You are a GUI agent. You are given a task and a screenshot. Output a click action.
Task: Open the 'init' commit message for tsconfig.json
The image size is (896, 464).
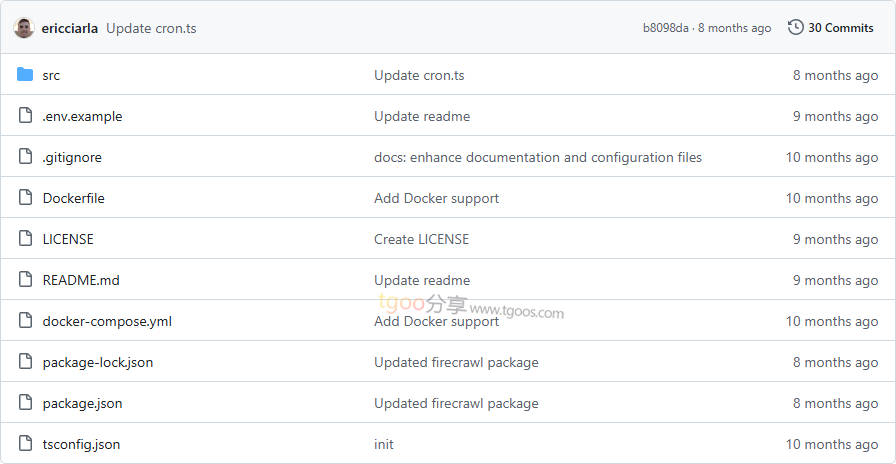pos(384,444)
